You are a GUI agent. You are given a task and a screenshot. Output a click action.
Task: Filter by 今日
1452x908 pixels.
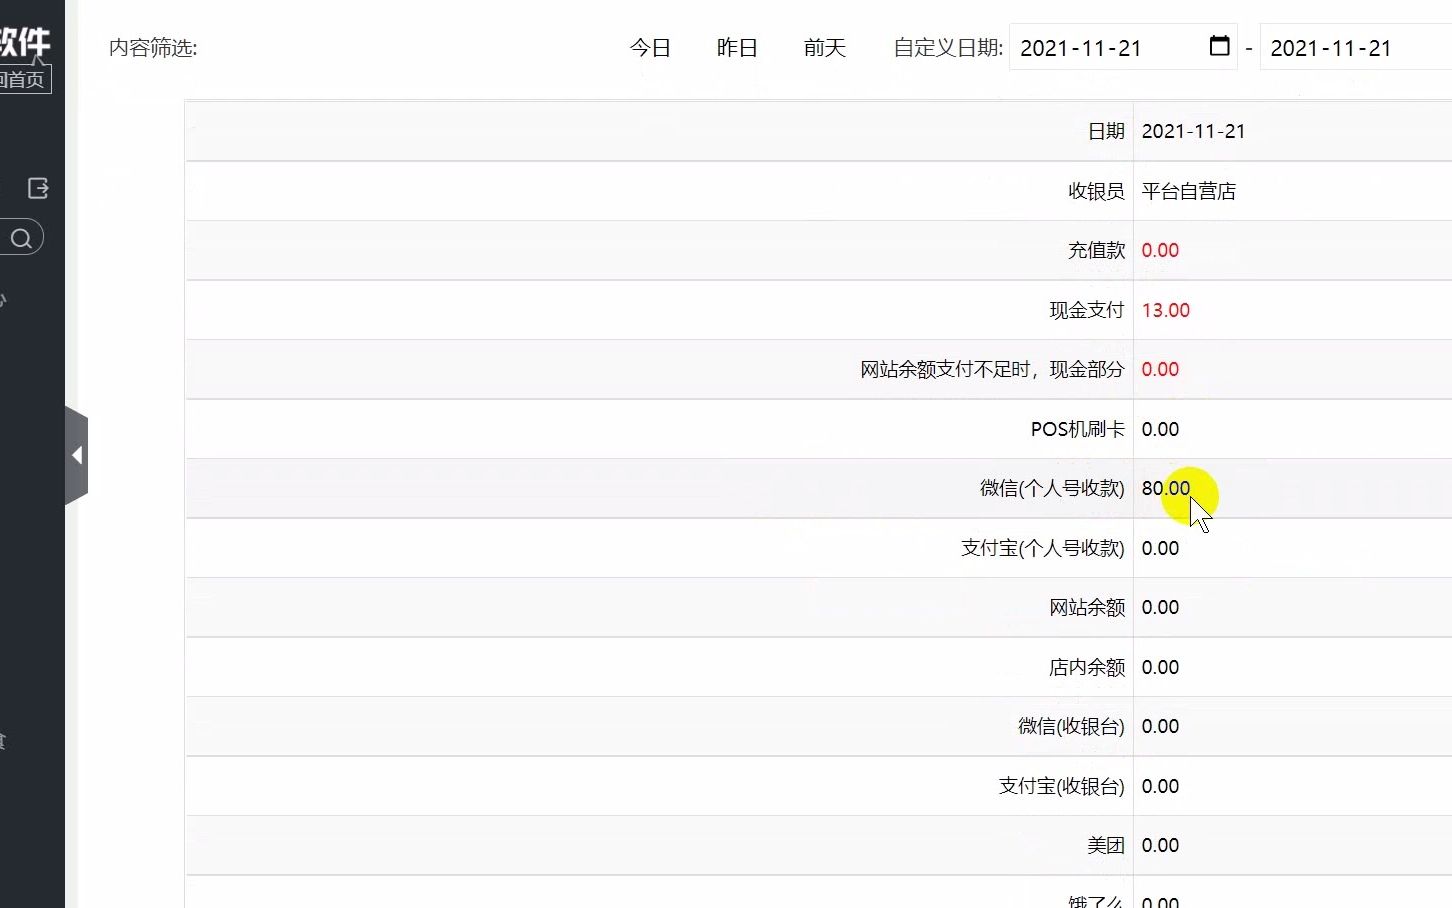[x=650, y=48]
